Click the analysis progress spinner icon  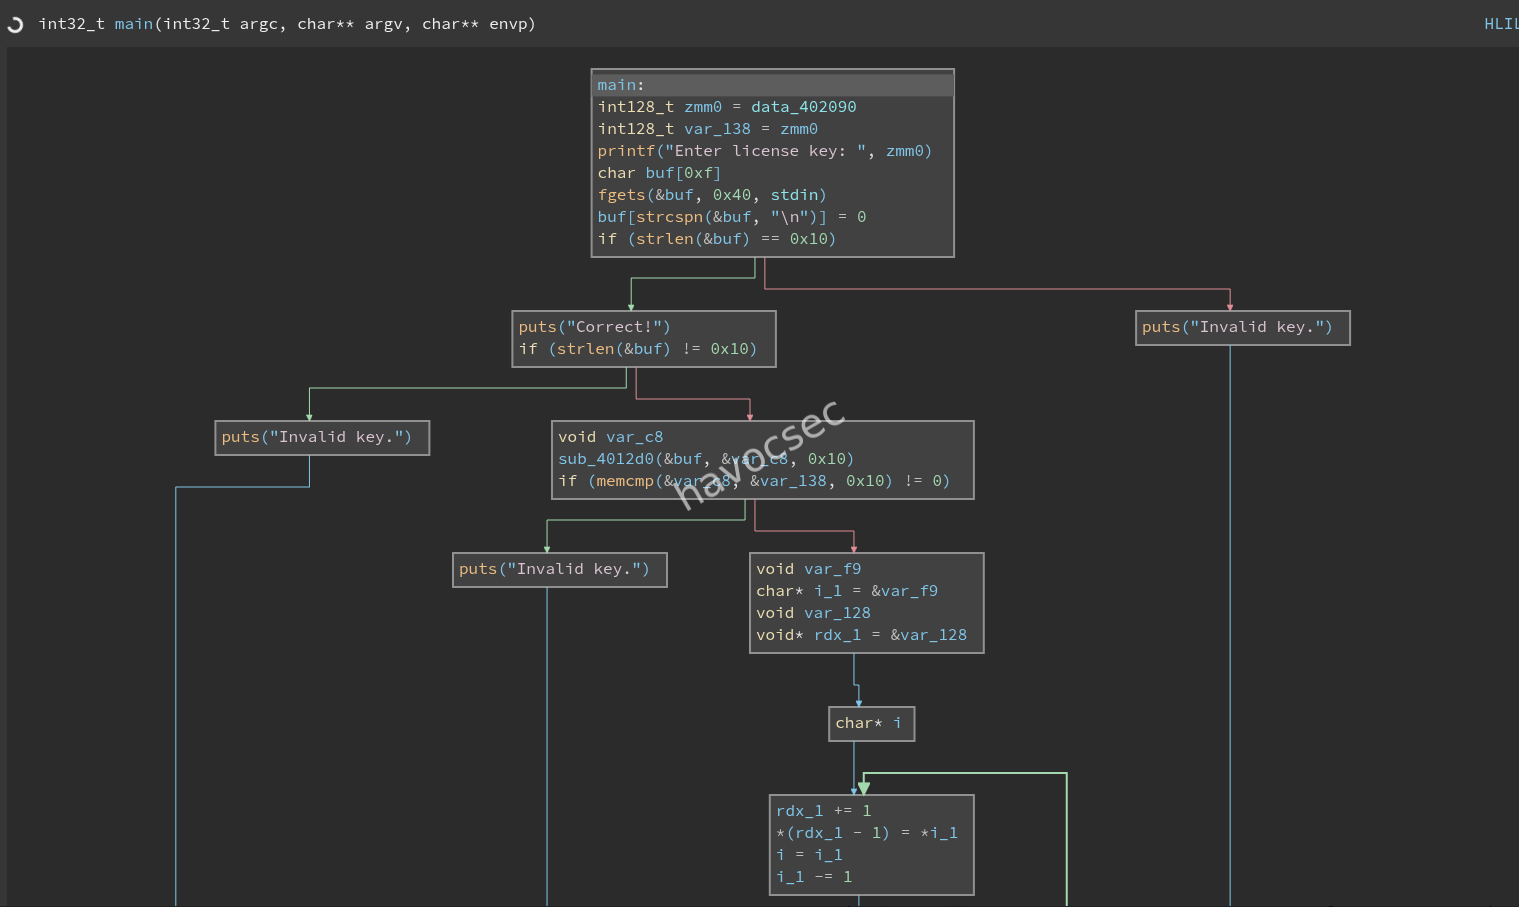coord(15,24)
